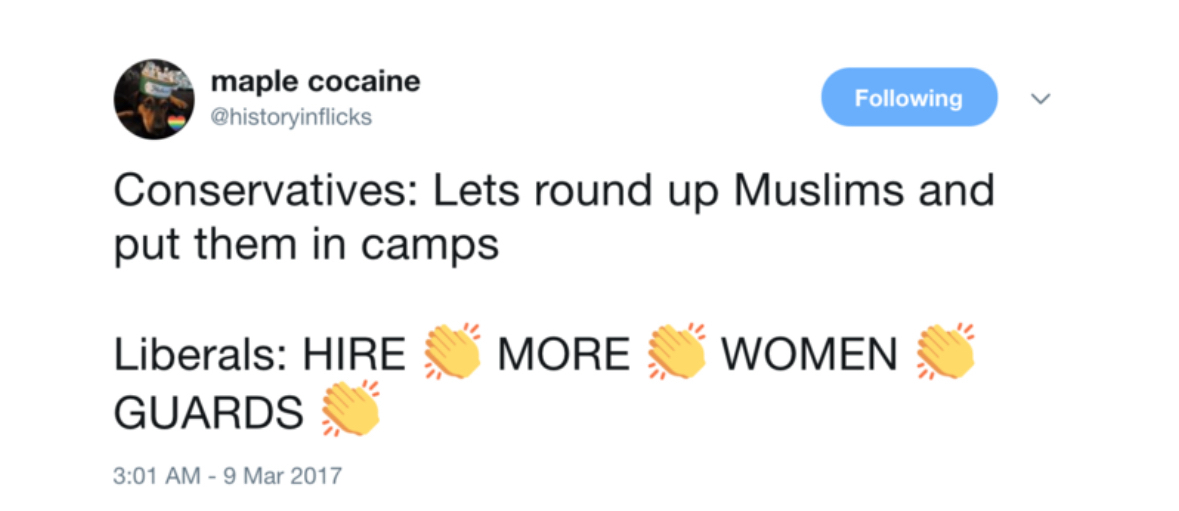Click the word GUARDS in the tweet

208,410
